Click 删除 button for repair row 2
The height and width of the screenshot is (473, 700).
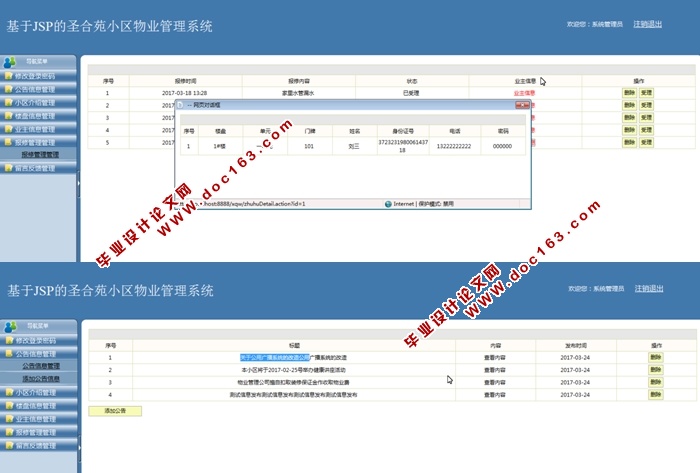tap(629, 105)
